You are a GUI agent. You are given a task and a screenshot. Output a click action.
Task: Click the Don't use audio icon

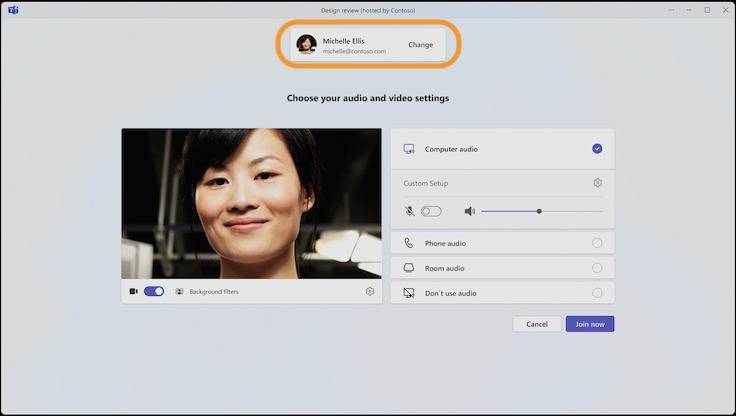pyautogui.click(x=409, y=293)
